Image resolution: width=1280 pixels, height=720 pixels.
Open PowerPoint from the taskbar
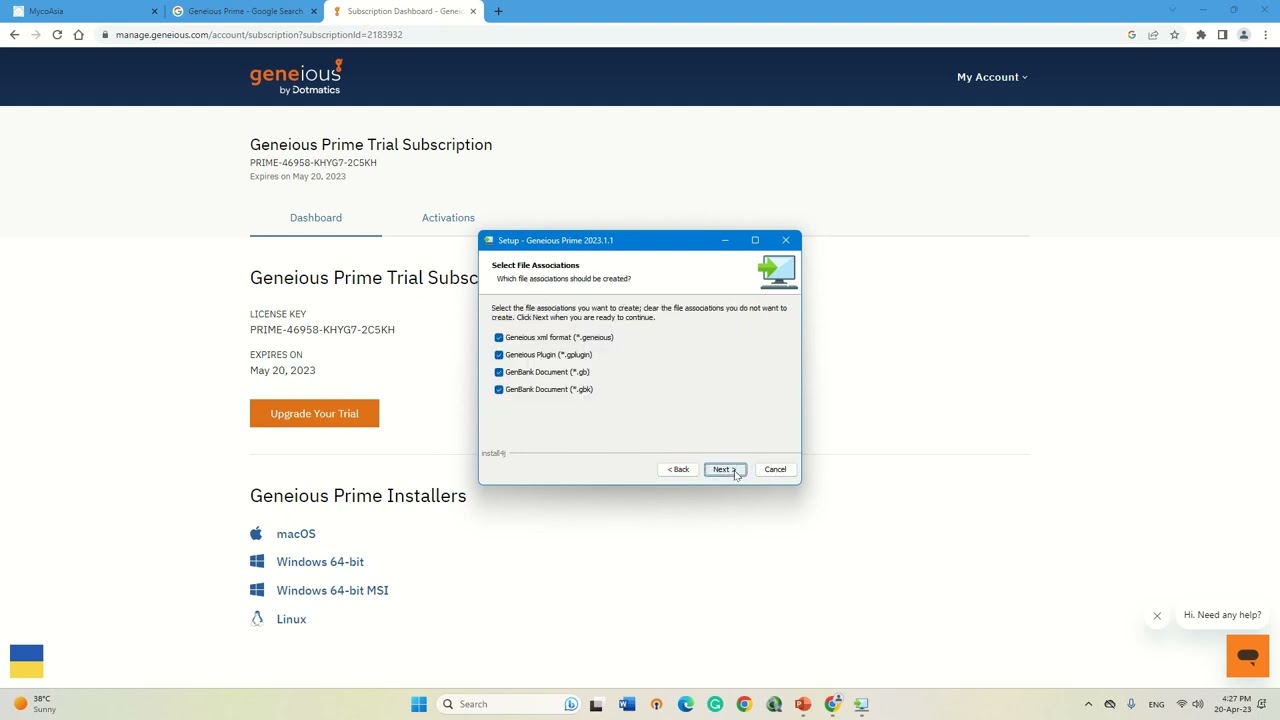coord(803,704)
